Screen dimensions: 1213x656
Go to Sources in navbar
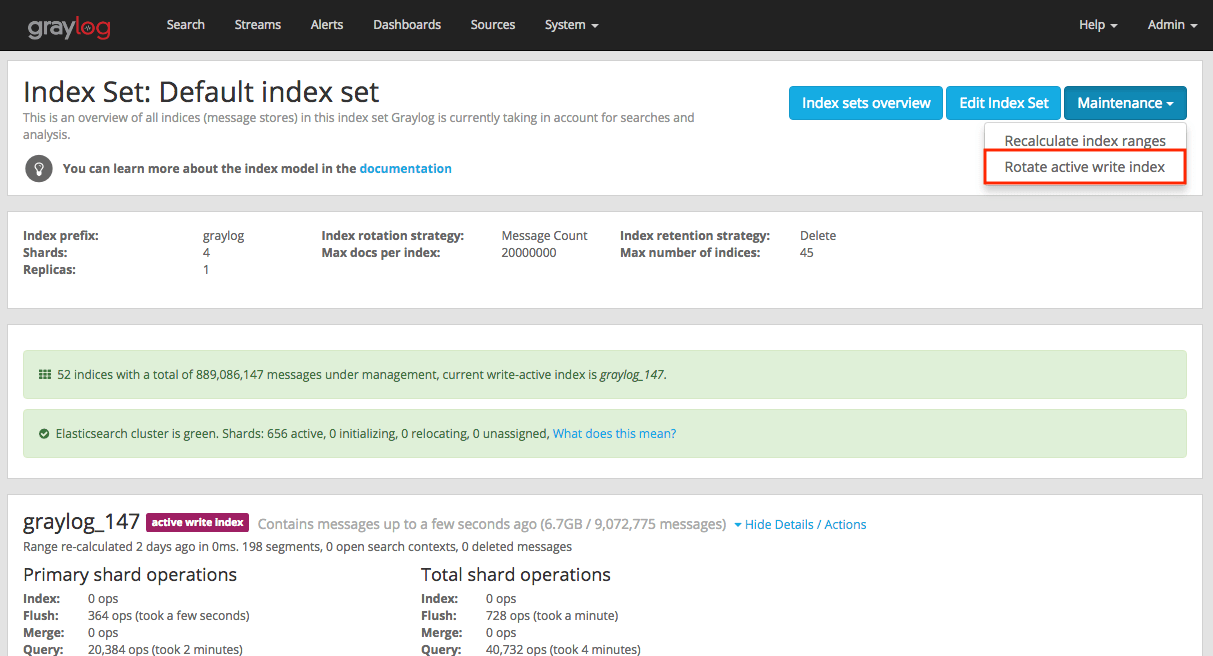coord(493,25)
